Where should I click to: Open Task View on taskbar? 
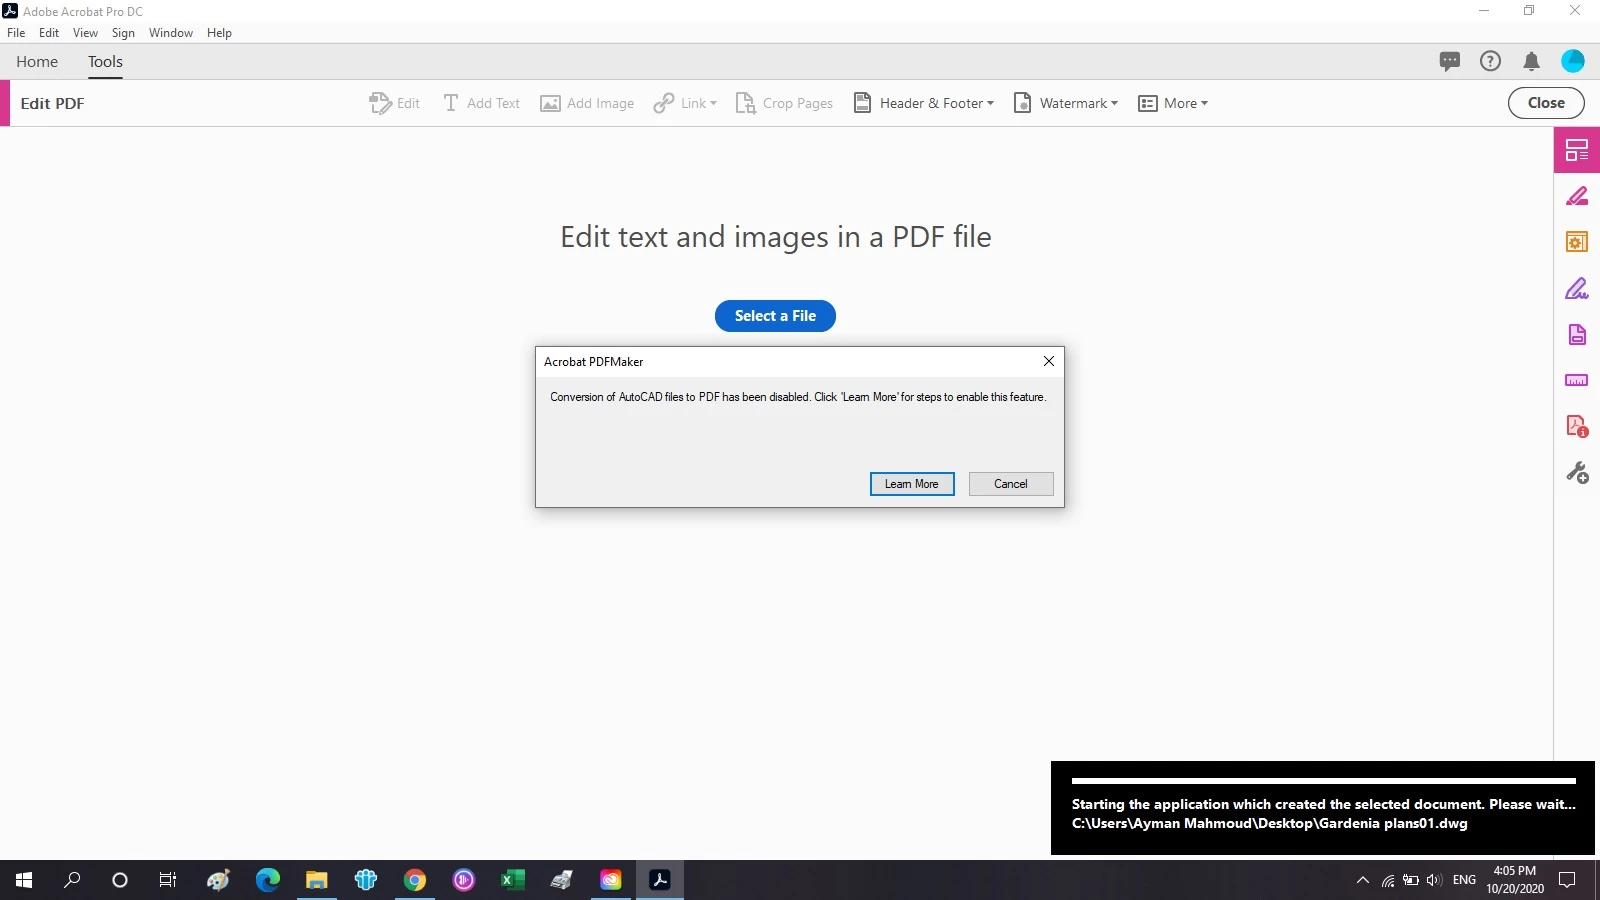(x=168, y=880)
